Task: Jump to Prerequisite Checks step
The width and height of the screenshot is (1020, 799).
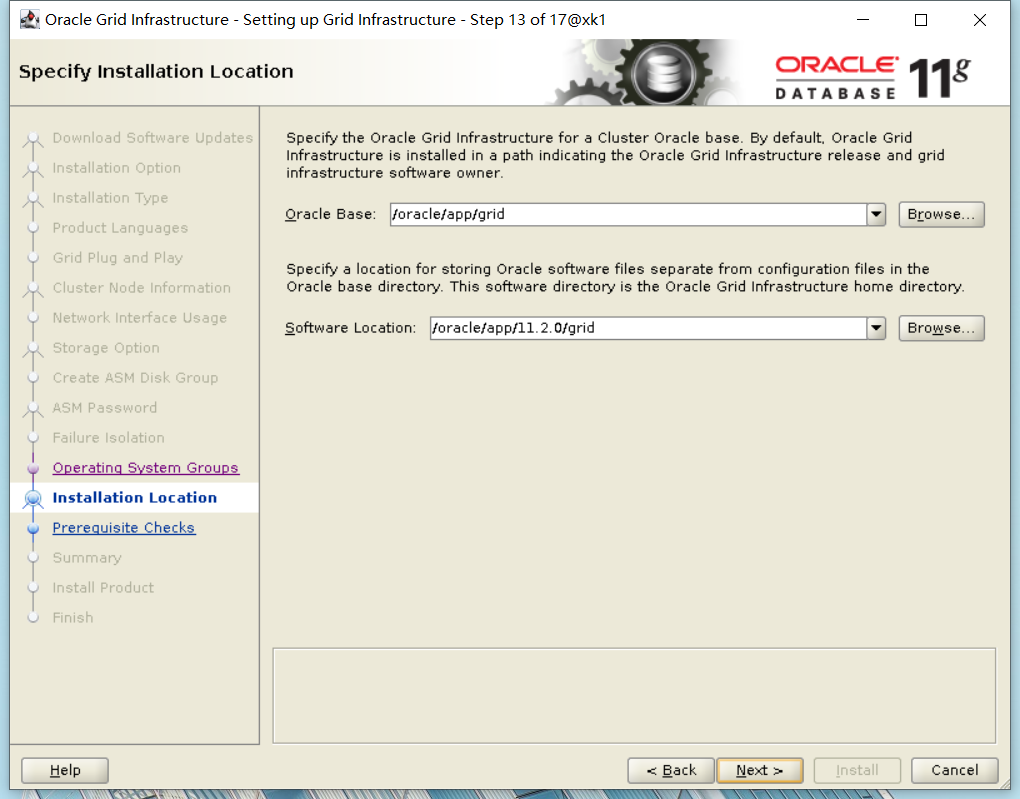Action: point(124,528)
